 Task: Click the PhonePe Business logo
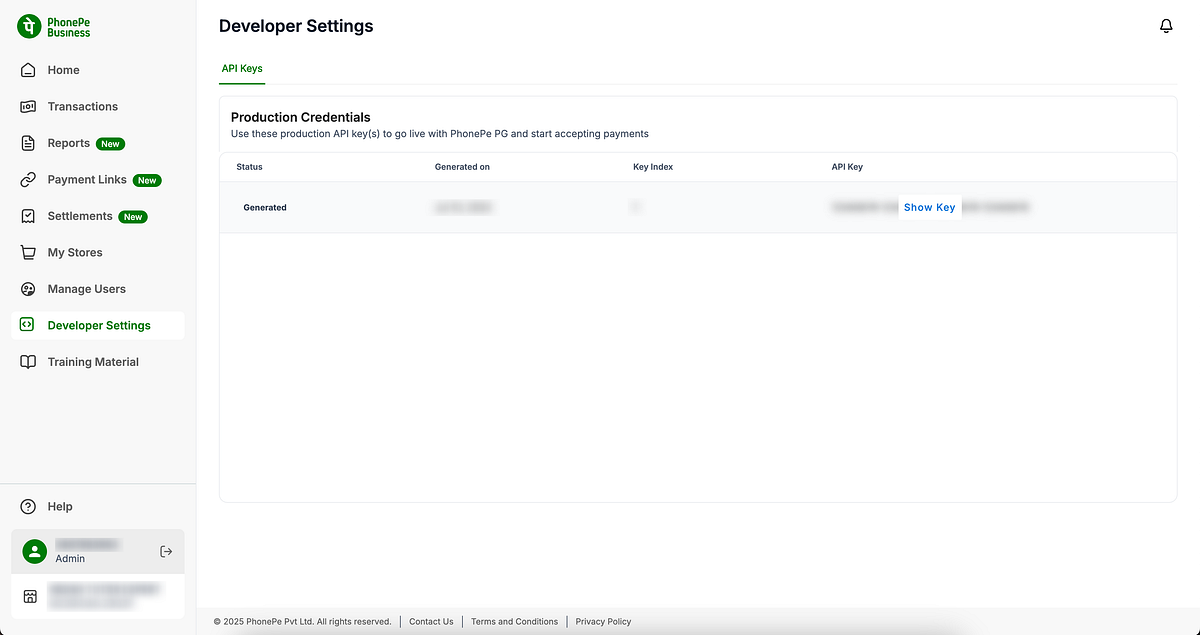coord(55,27)
